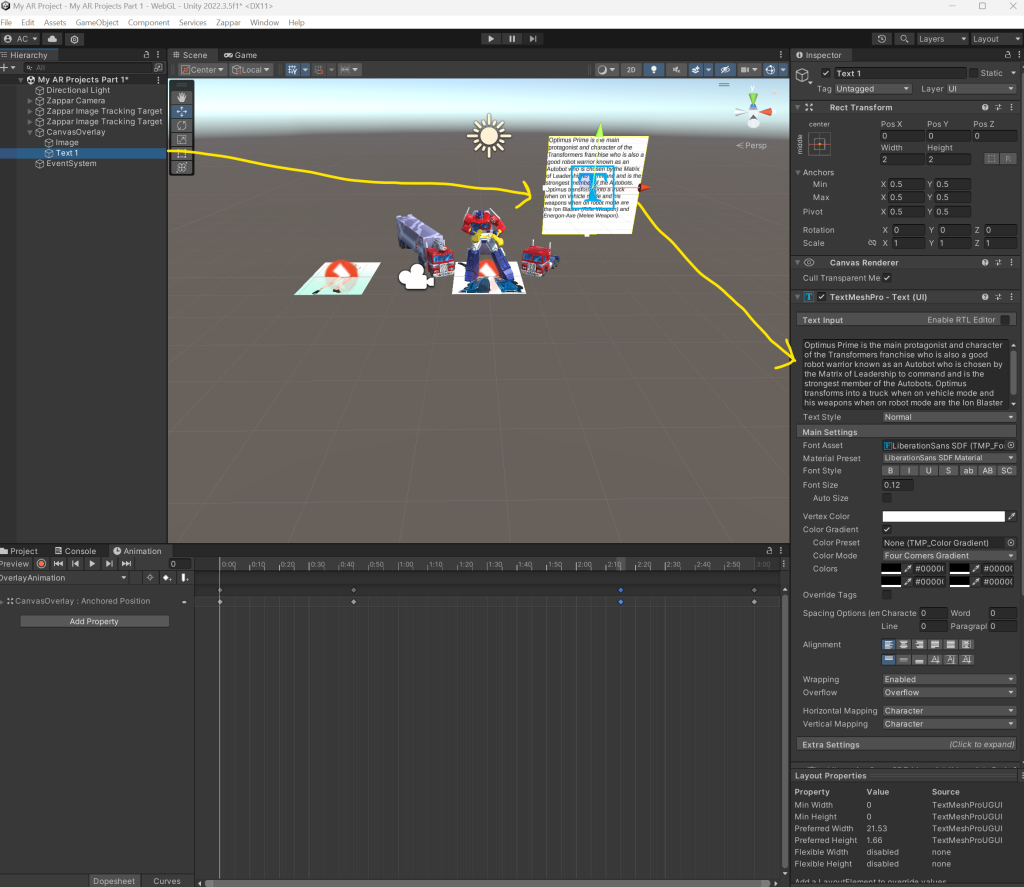Screen dimensions: 1024x887
Task: Enable the Auto Size checkbox
Action: coord(887,497)
